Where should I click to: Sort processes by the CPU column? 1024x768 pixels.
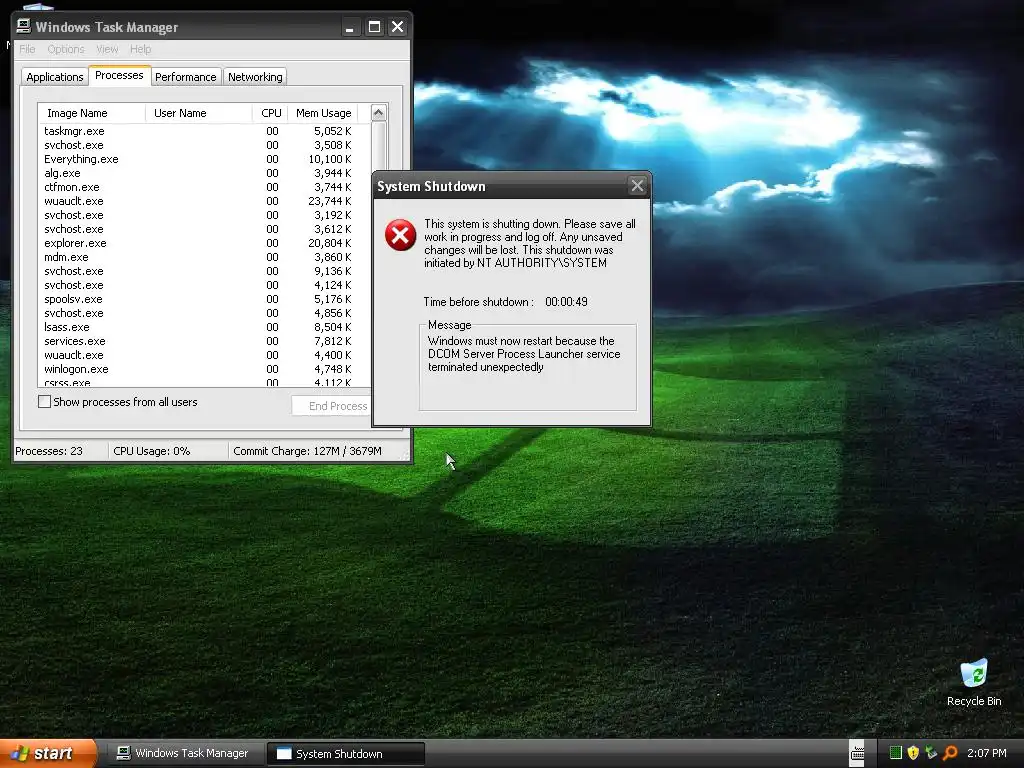(270, 113)
